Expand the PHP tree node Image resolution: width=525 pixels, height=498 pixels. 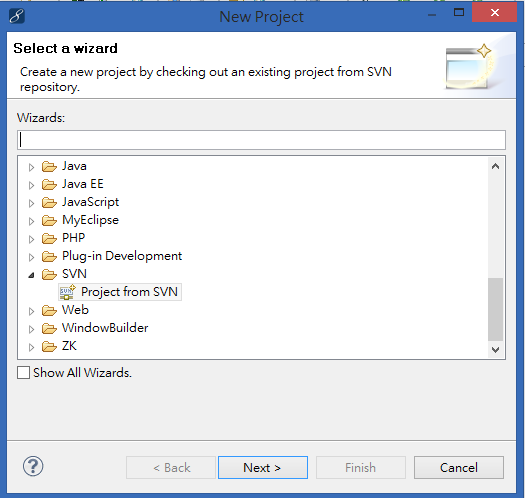coord(31,239)
